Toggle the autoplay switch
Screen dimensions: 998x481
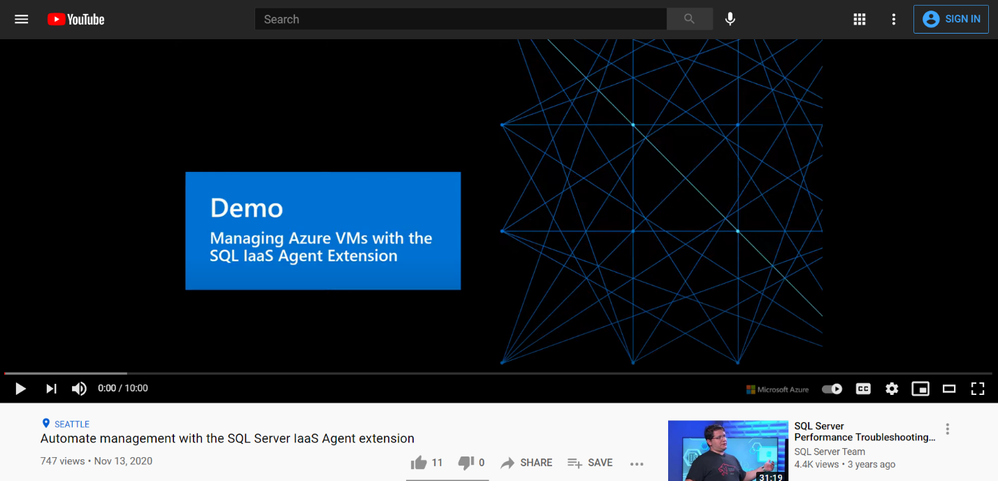coord(832,388)
